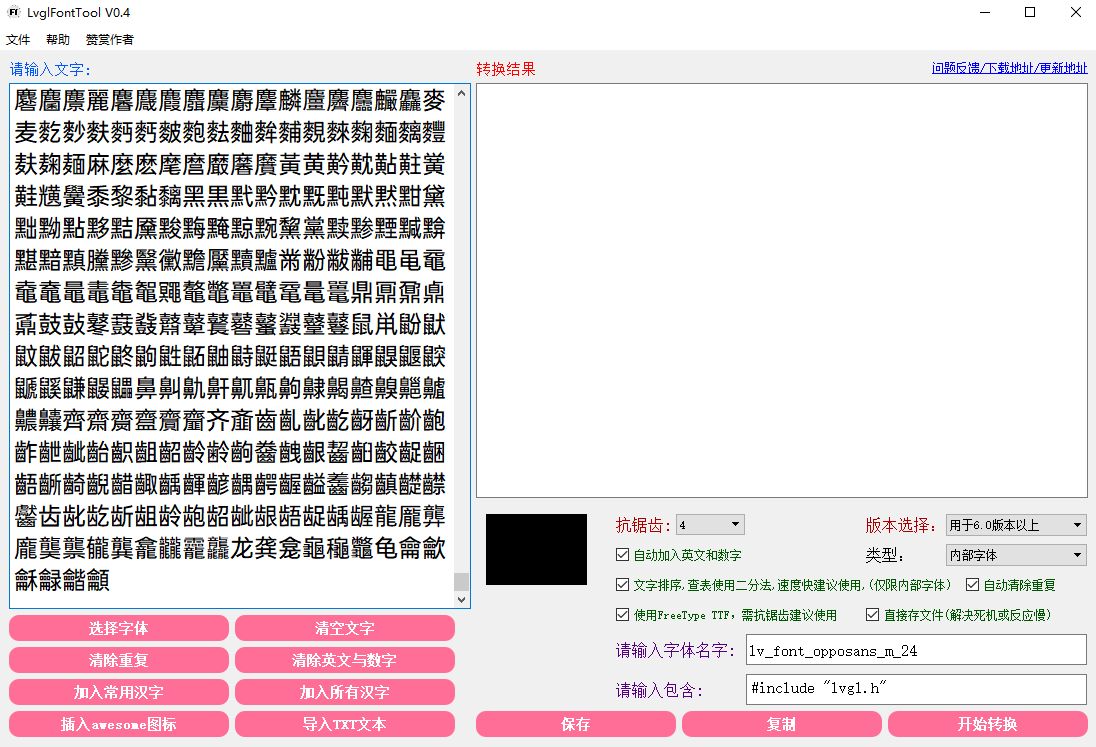Open the 文件 menu

click(x=18, y=40)
